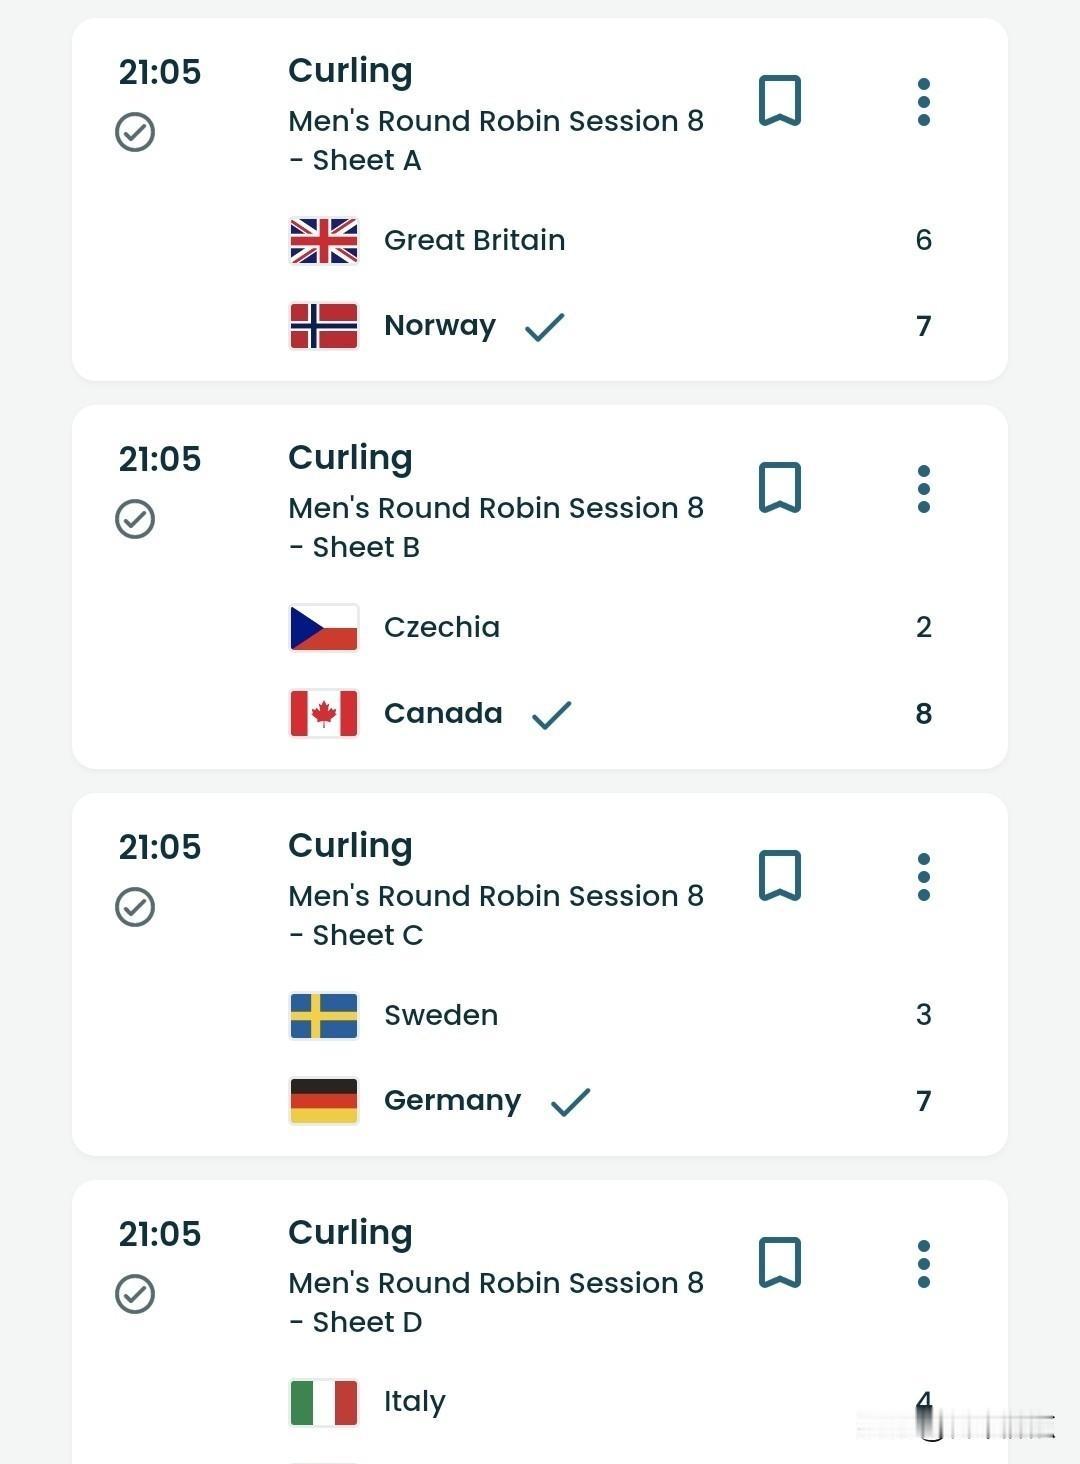
Task: Click the Great Britain flag icon
Action: pyautogui.click(x=324, y=240)
